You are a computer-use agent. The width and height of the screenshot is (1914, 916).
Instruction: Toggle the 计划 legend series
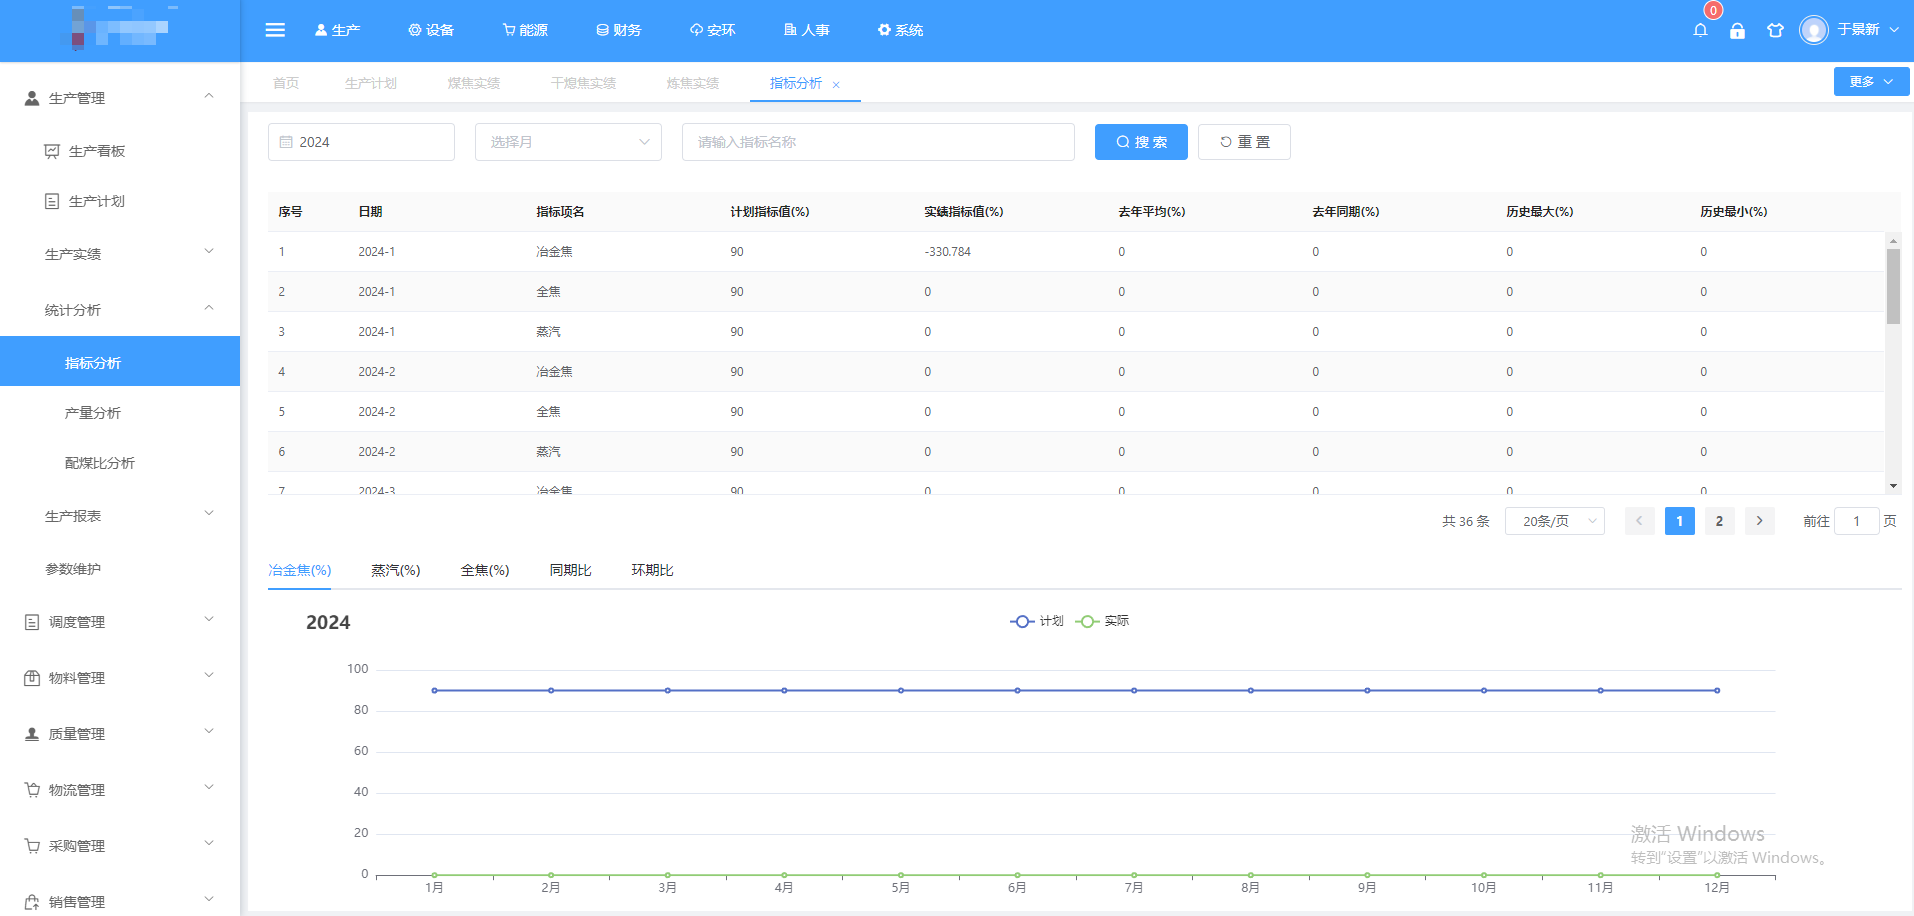click(x=1037, y=621)
